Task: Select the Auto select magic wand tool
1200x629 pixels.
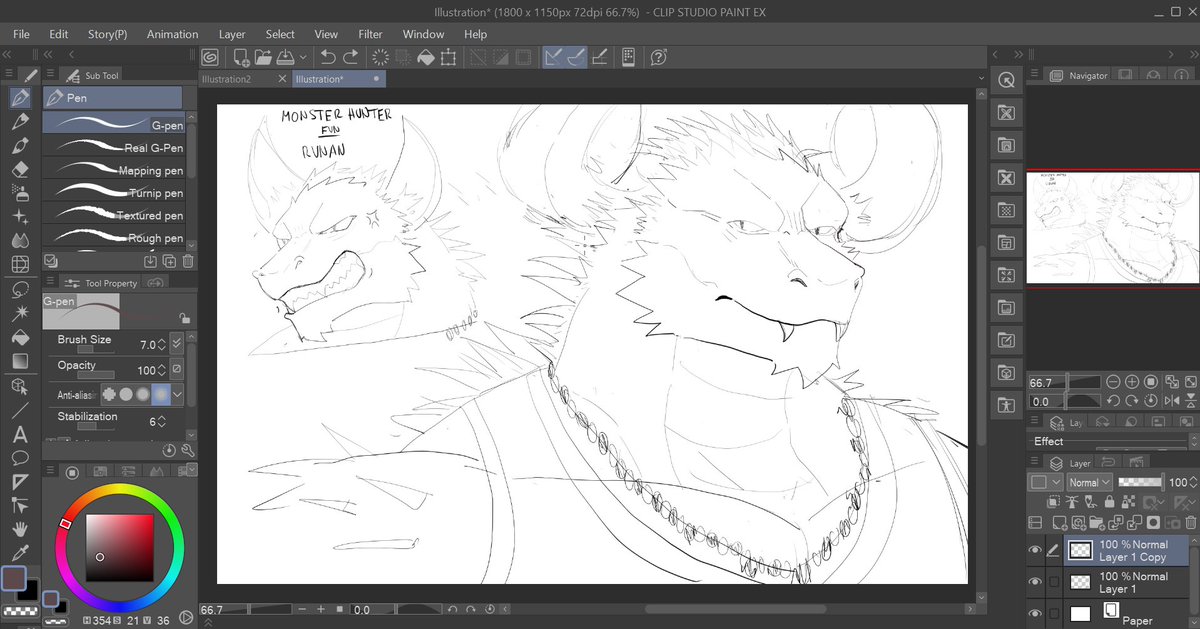Action: (x=20, y=314)
